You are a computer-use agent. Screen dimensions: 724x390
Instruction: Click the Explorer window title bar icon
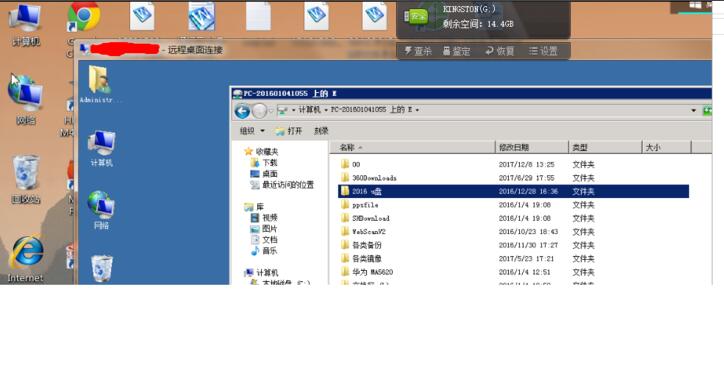(237, 94)
